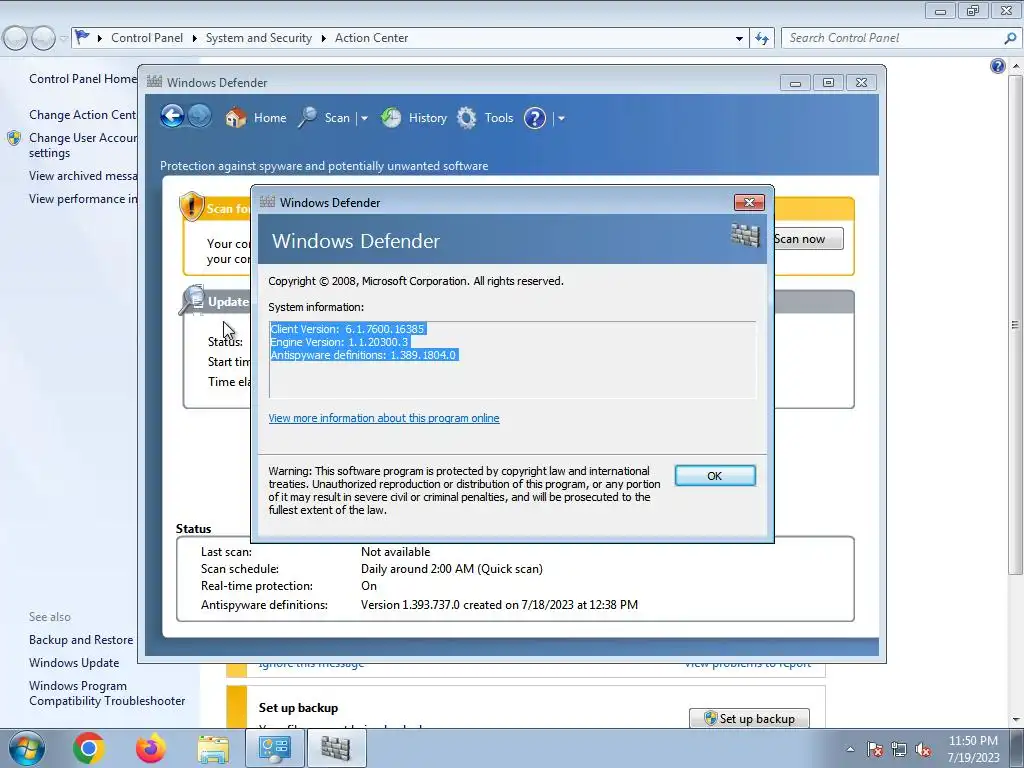The image size is (1024, 768).
Task: Click Set up backup button
Action: pyautogui.click(x=749, y=718)
